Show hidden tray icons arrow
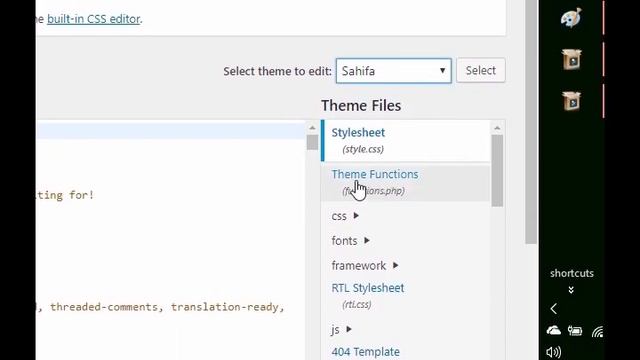 click(x=553, y=309)
